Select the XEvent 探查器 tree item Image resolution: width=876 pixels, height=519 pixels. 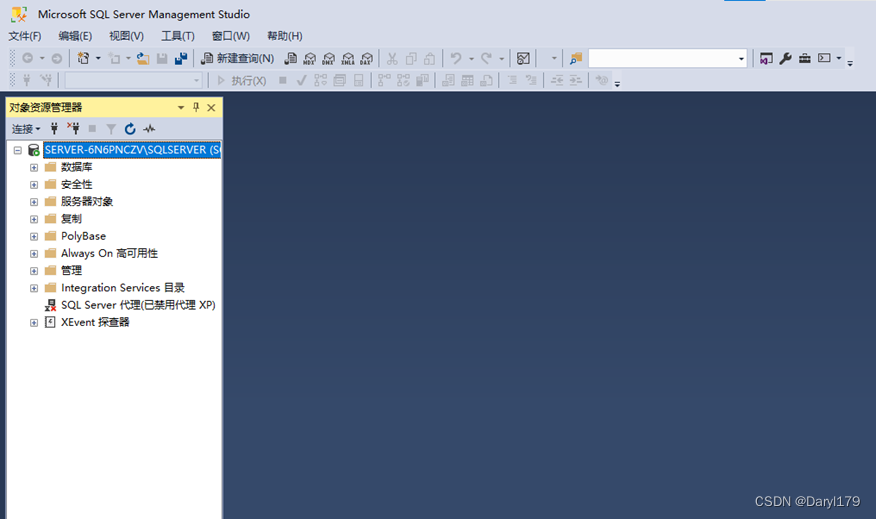95,322
